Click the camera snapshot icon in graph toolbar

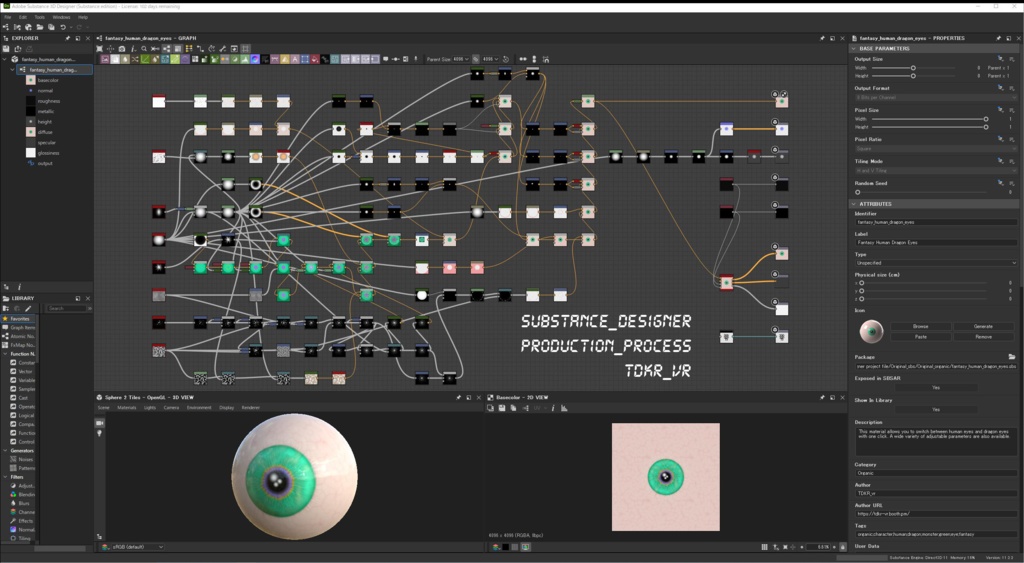point(121,48)
